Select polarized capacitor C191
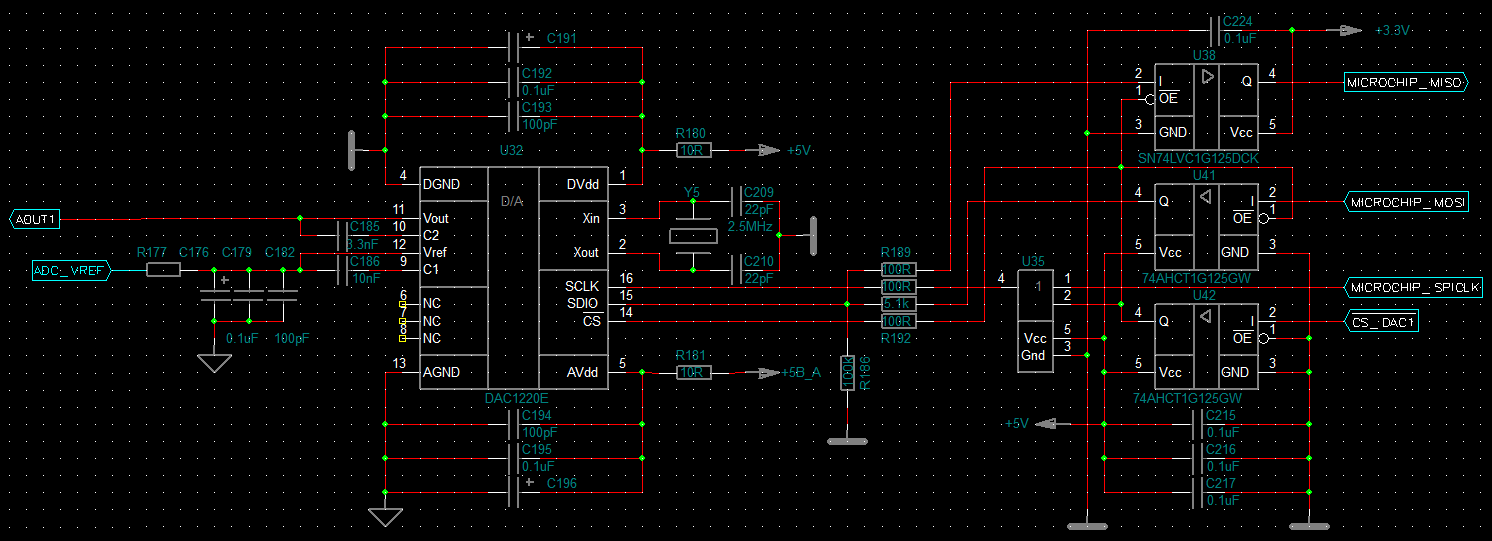The height and width of the screenshot is (541, 1492). pyautogui.click(x=515, y=47)
